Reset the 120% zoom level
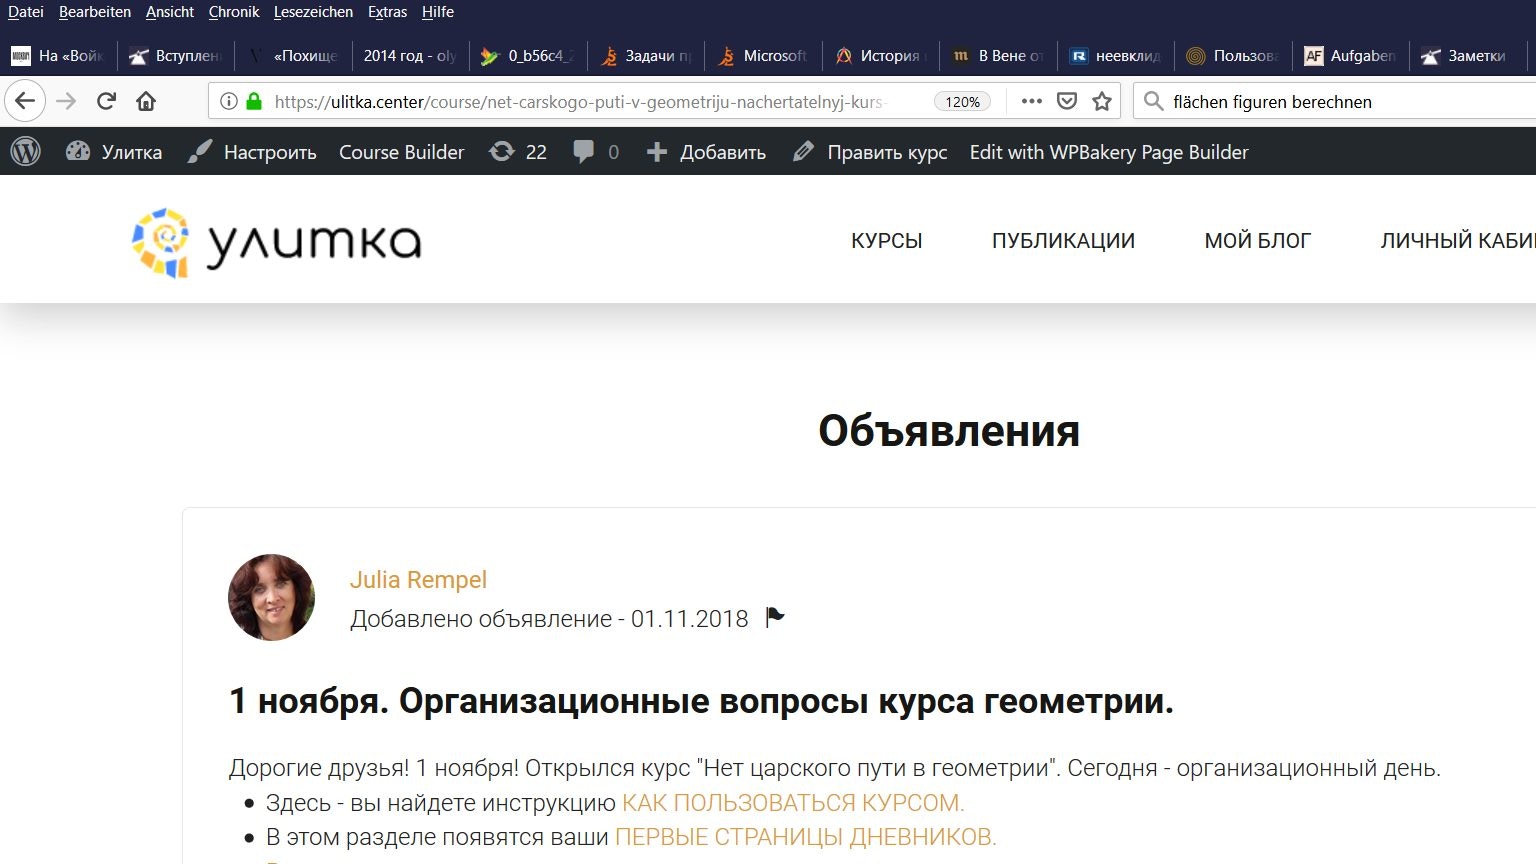Screen dimensions: 1536x864 (962, 101)
